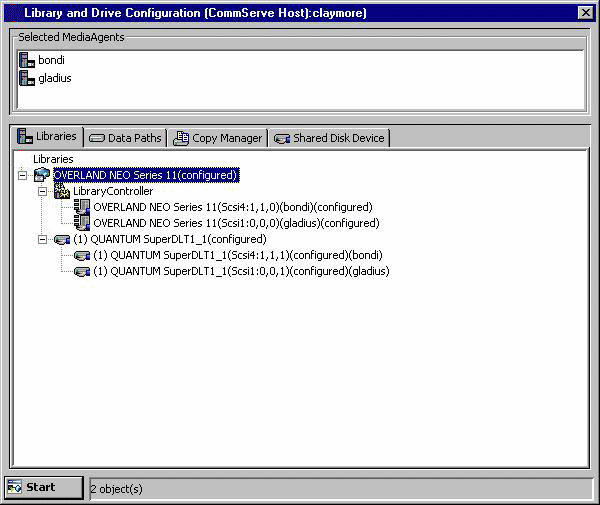Switch to the Data Paths tab

125,138
